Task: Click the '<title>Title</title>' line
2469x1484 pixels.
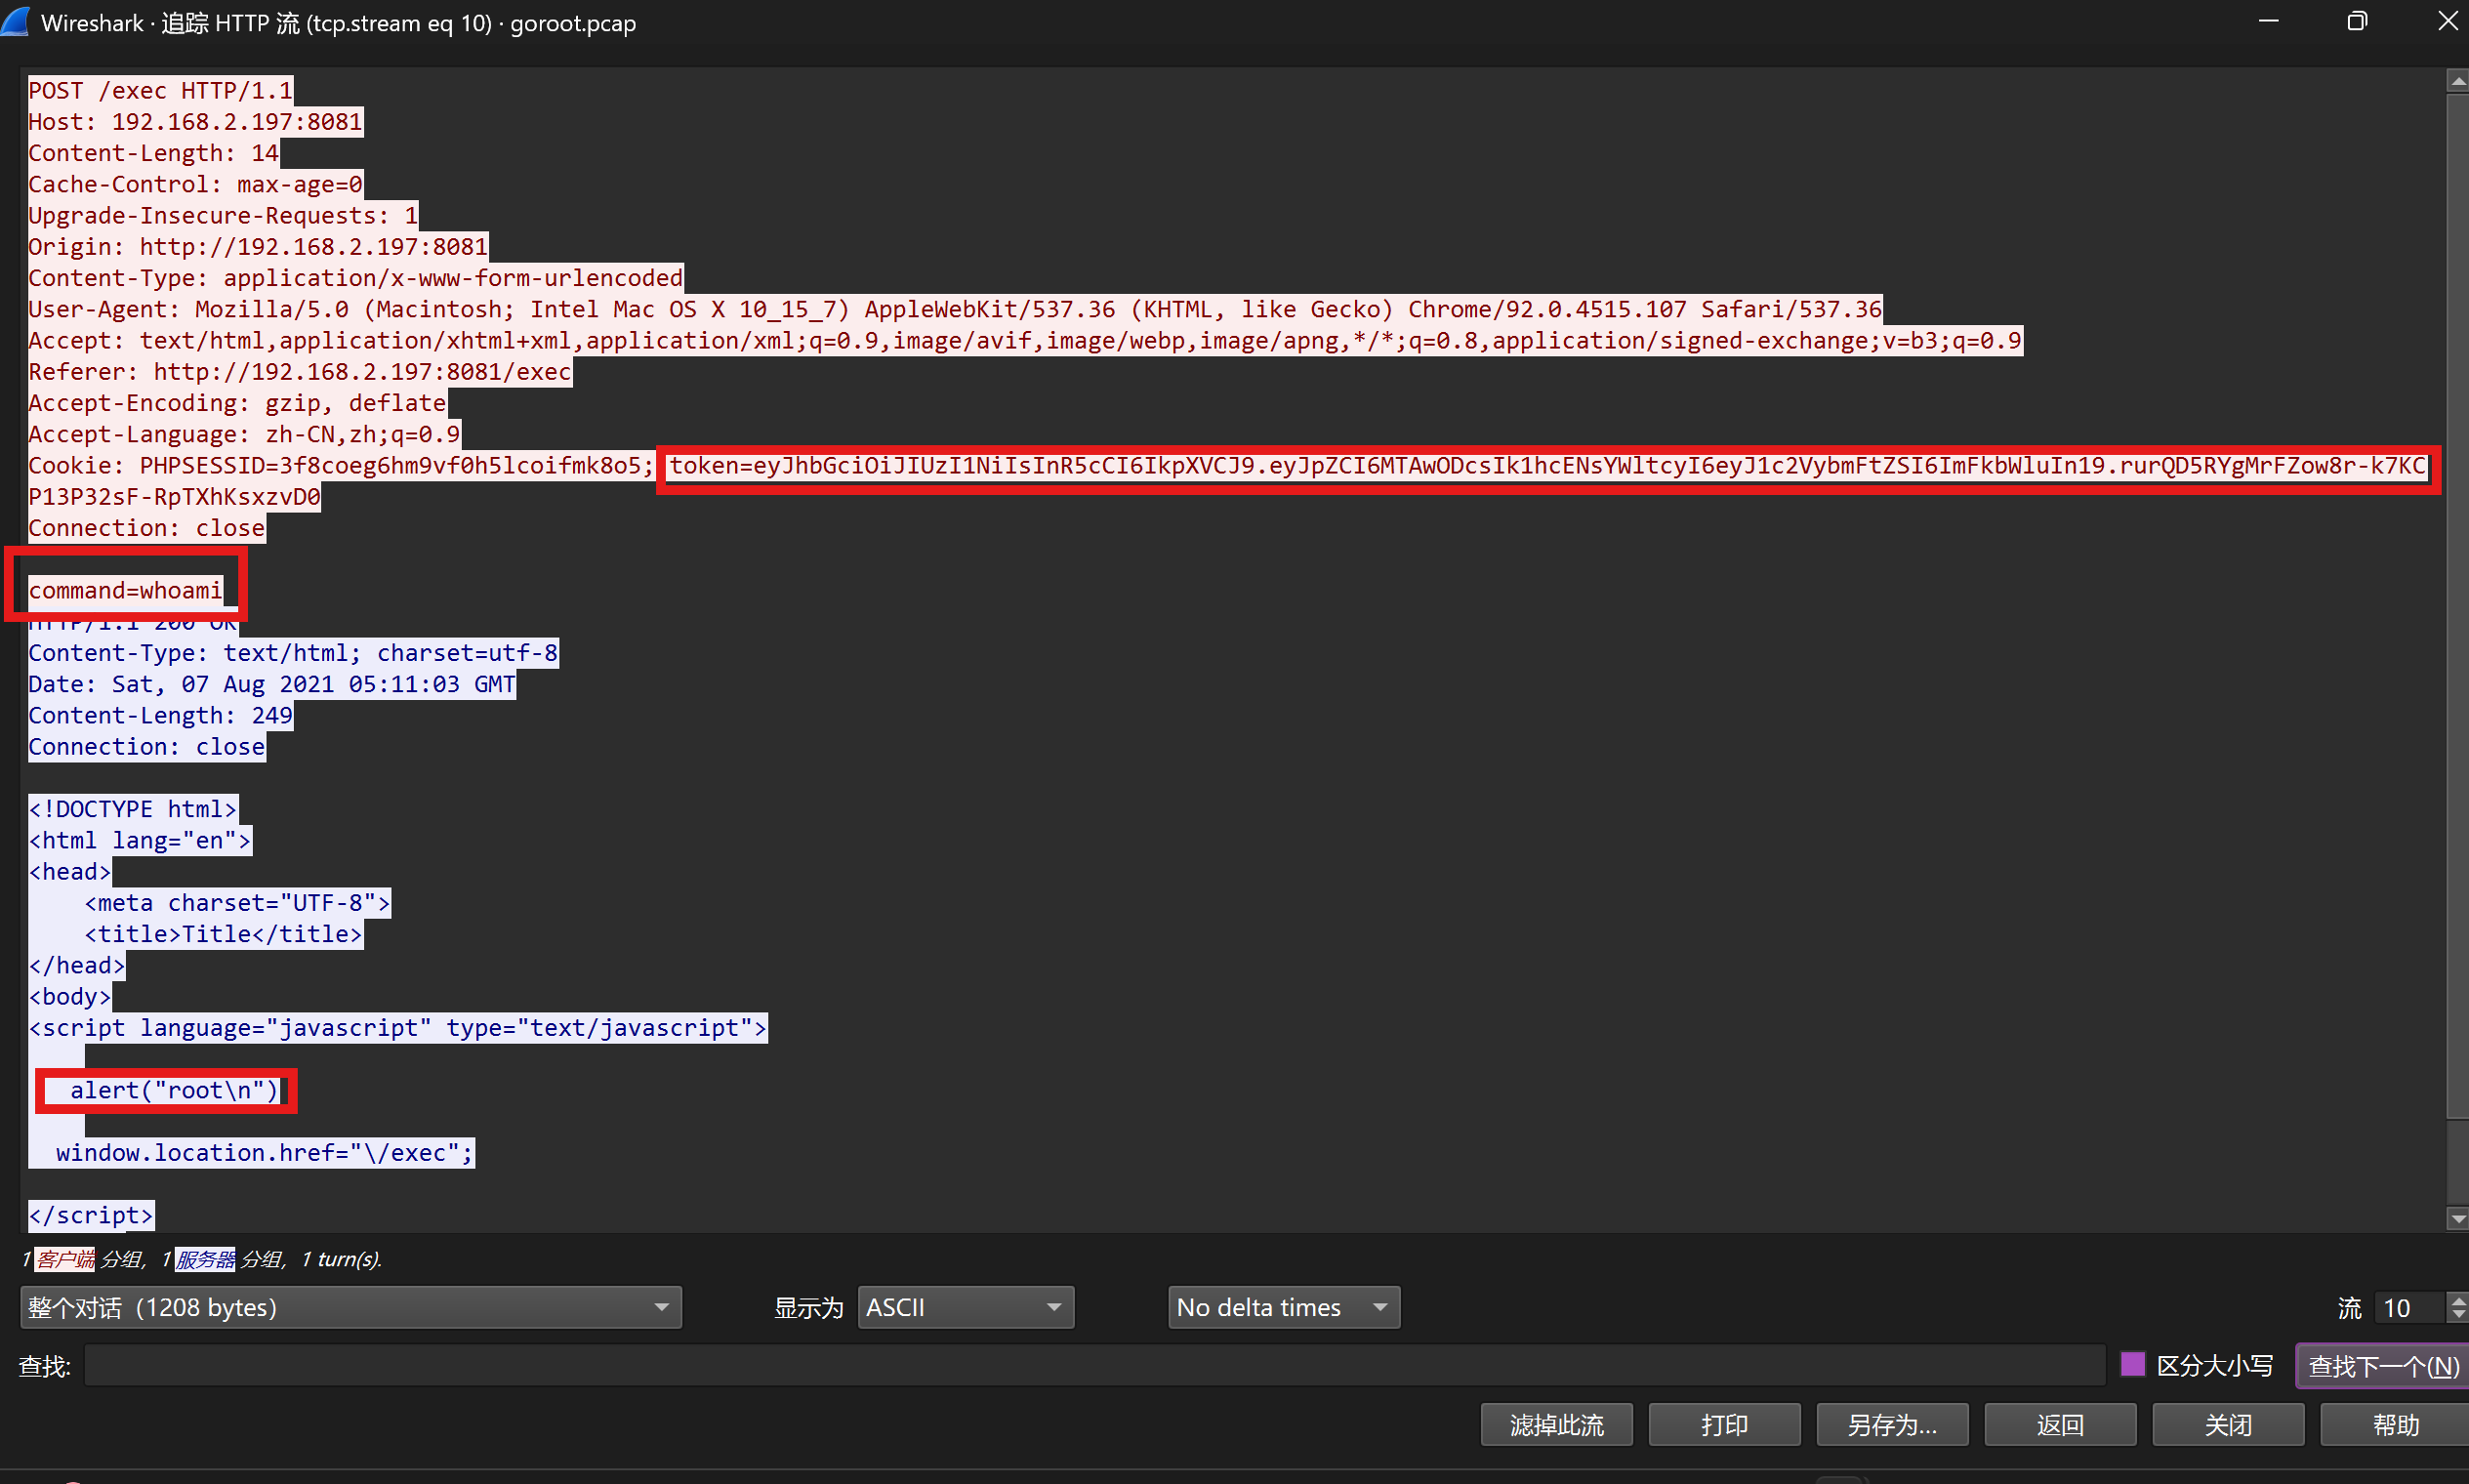Action: (x=223, y=933)
